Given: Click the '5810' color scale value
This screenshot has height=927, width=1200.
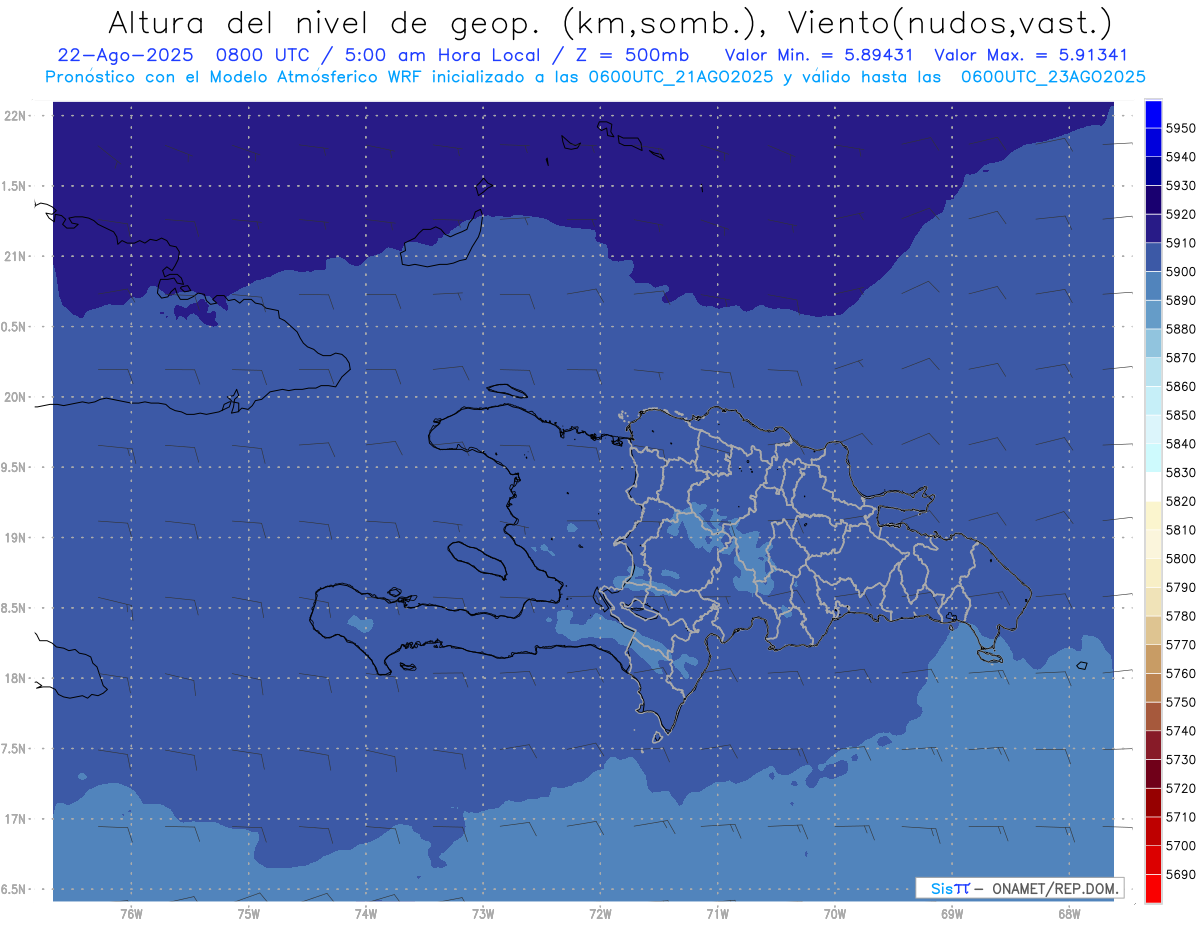Looking at the screenshot, I should tap(1181, 530).
